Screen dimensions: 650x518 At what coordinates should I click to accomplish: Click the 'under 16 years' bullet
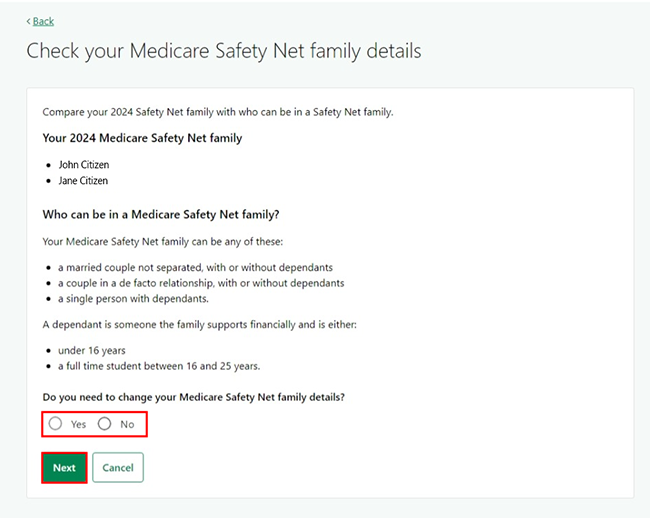pyautogui.click(x=91, y=350)
